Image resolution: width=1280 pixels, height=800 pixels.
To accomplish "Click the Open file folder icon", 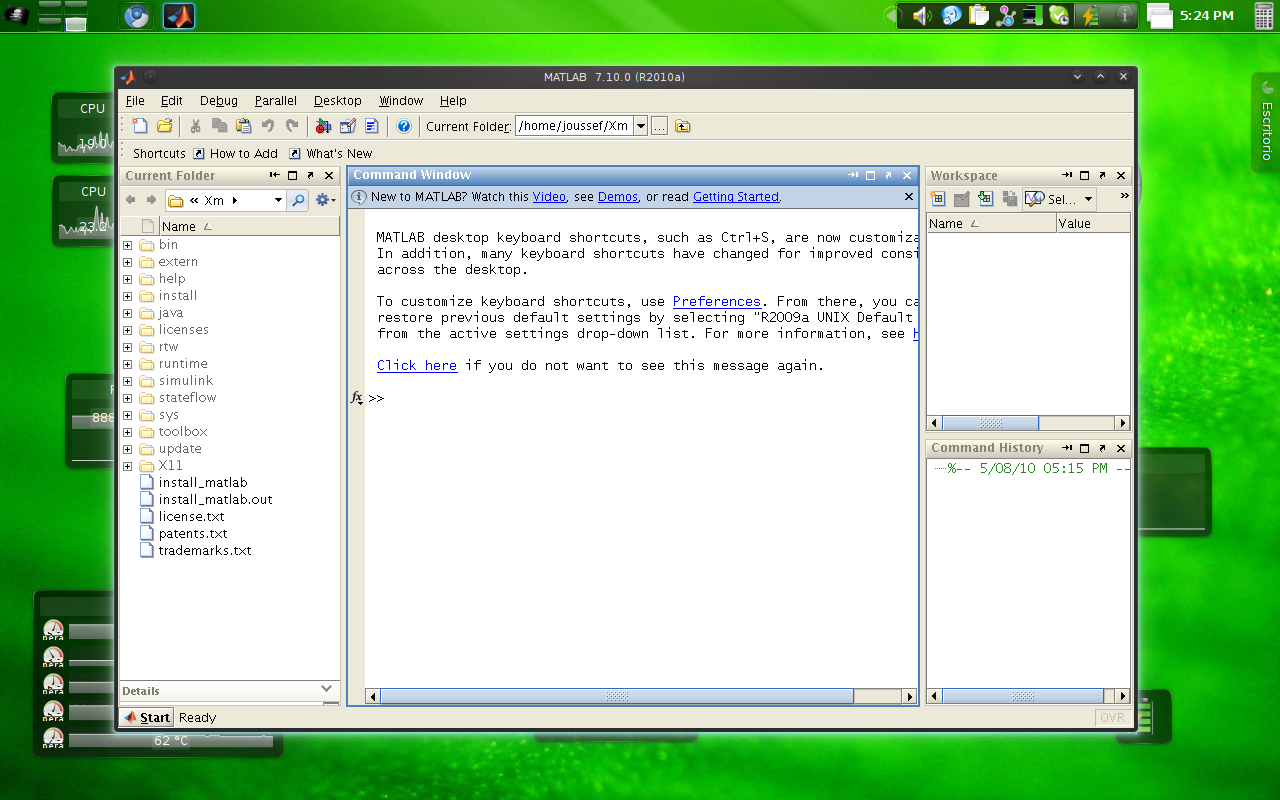I will click(x=165, y=126).
